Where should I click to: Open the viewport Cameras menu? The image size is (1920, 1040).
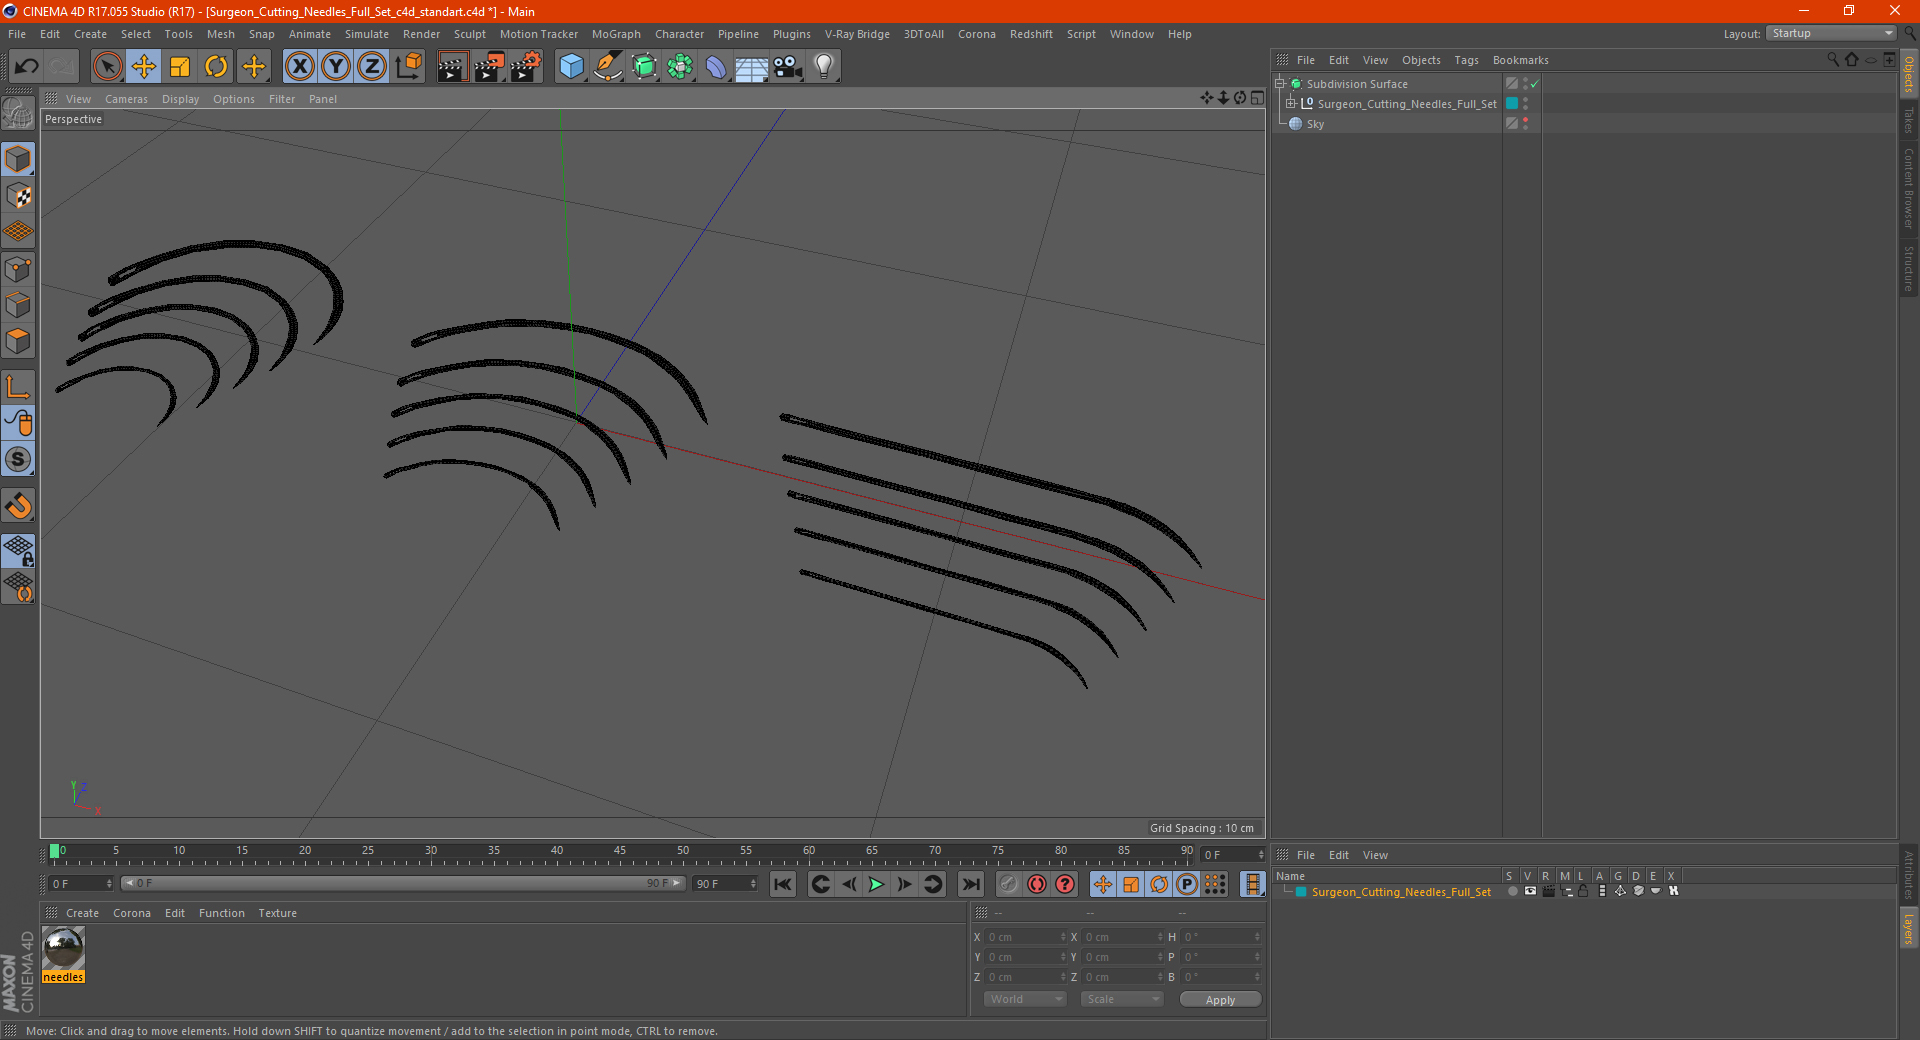click(x=126, y=99)
